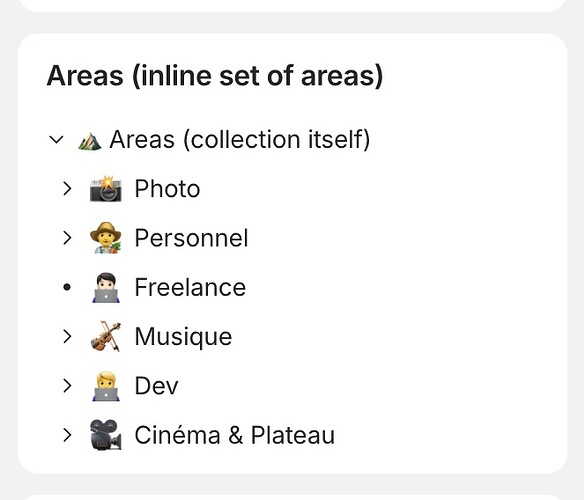The height and width of the screenshot is (500, 584).
Task: Expand the Musique item chevron
Action: click(x=67, y=336)
